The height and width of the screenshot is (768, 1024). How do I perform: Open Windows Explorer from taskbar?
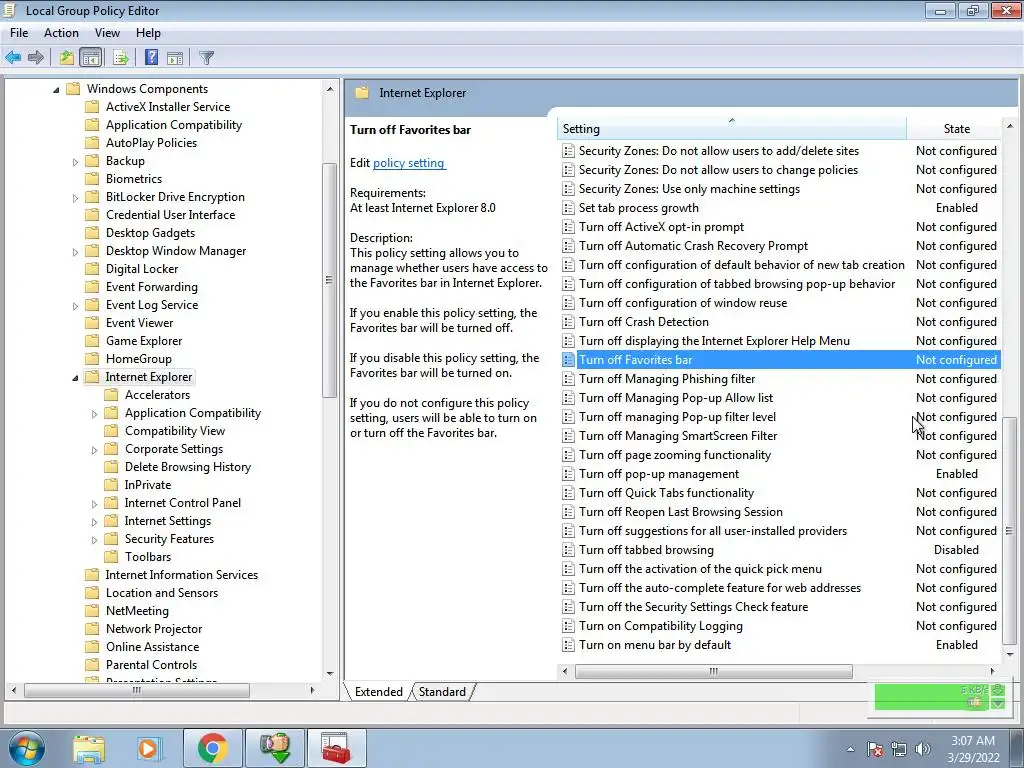coord(88,748)
